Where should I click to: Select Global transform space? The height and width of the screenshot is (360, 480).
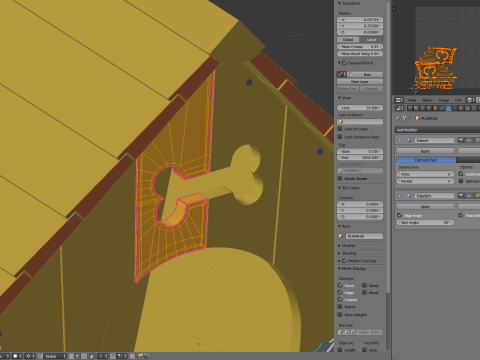pyautogui.click(x=348, y=40)
